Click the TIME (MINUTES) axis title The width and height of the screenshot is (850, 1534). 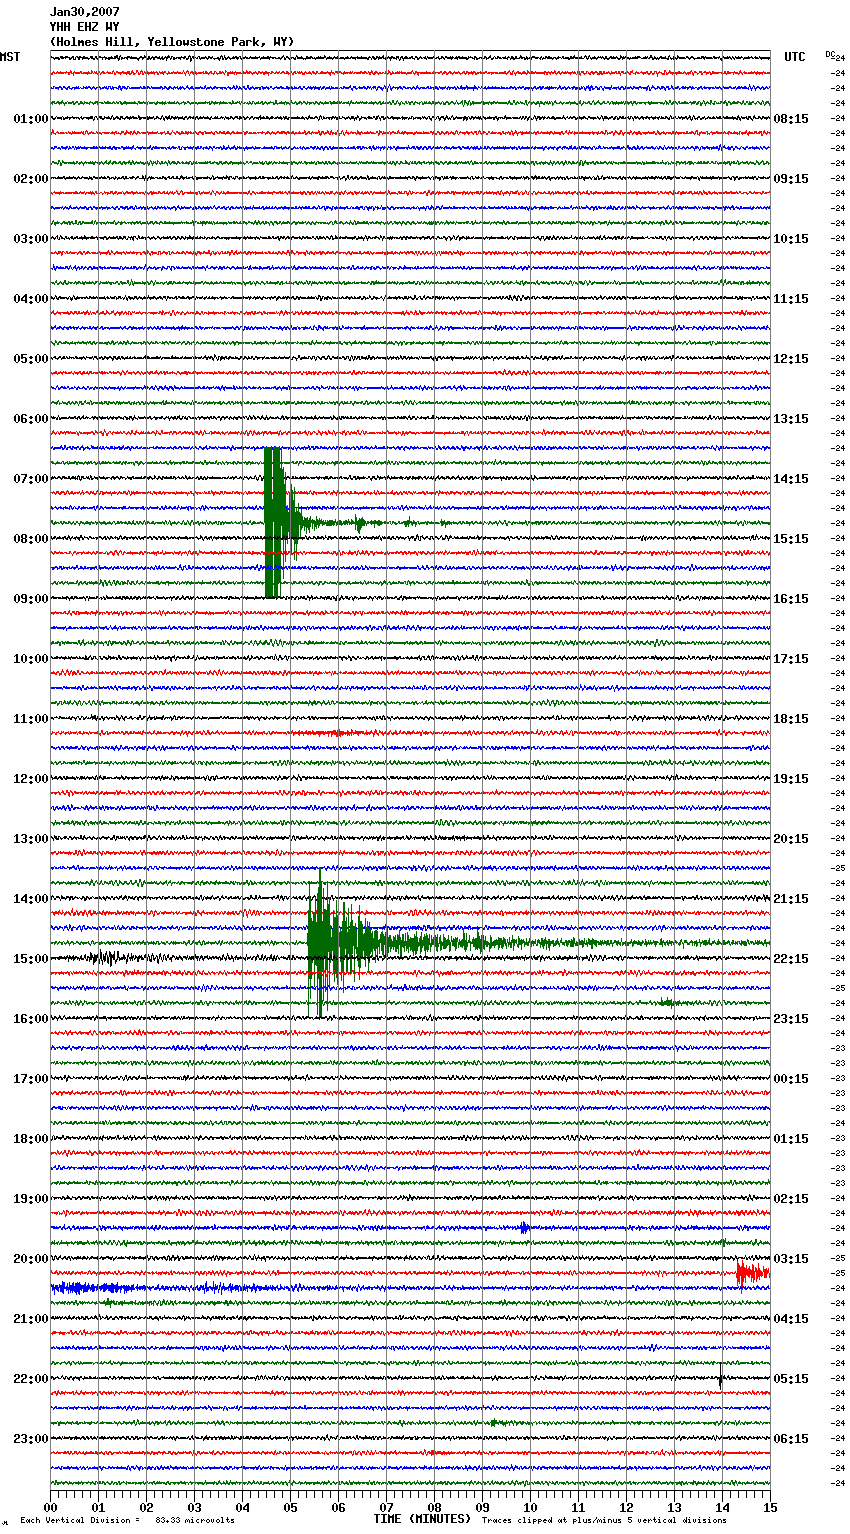(422, 1519)
